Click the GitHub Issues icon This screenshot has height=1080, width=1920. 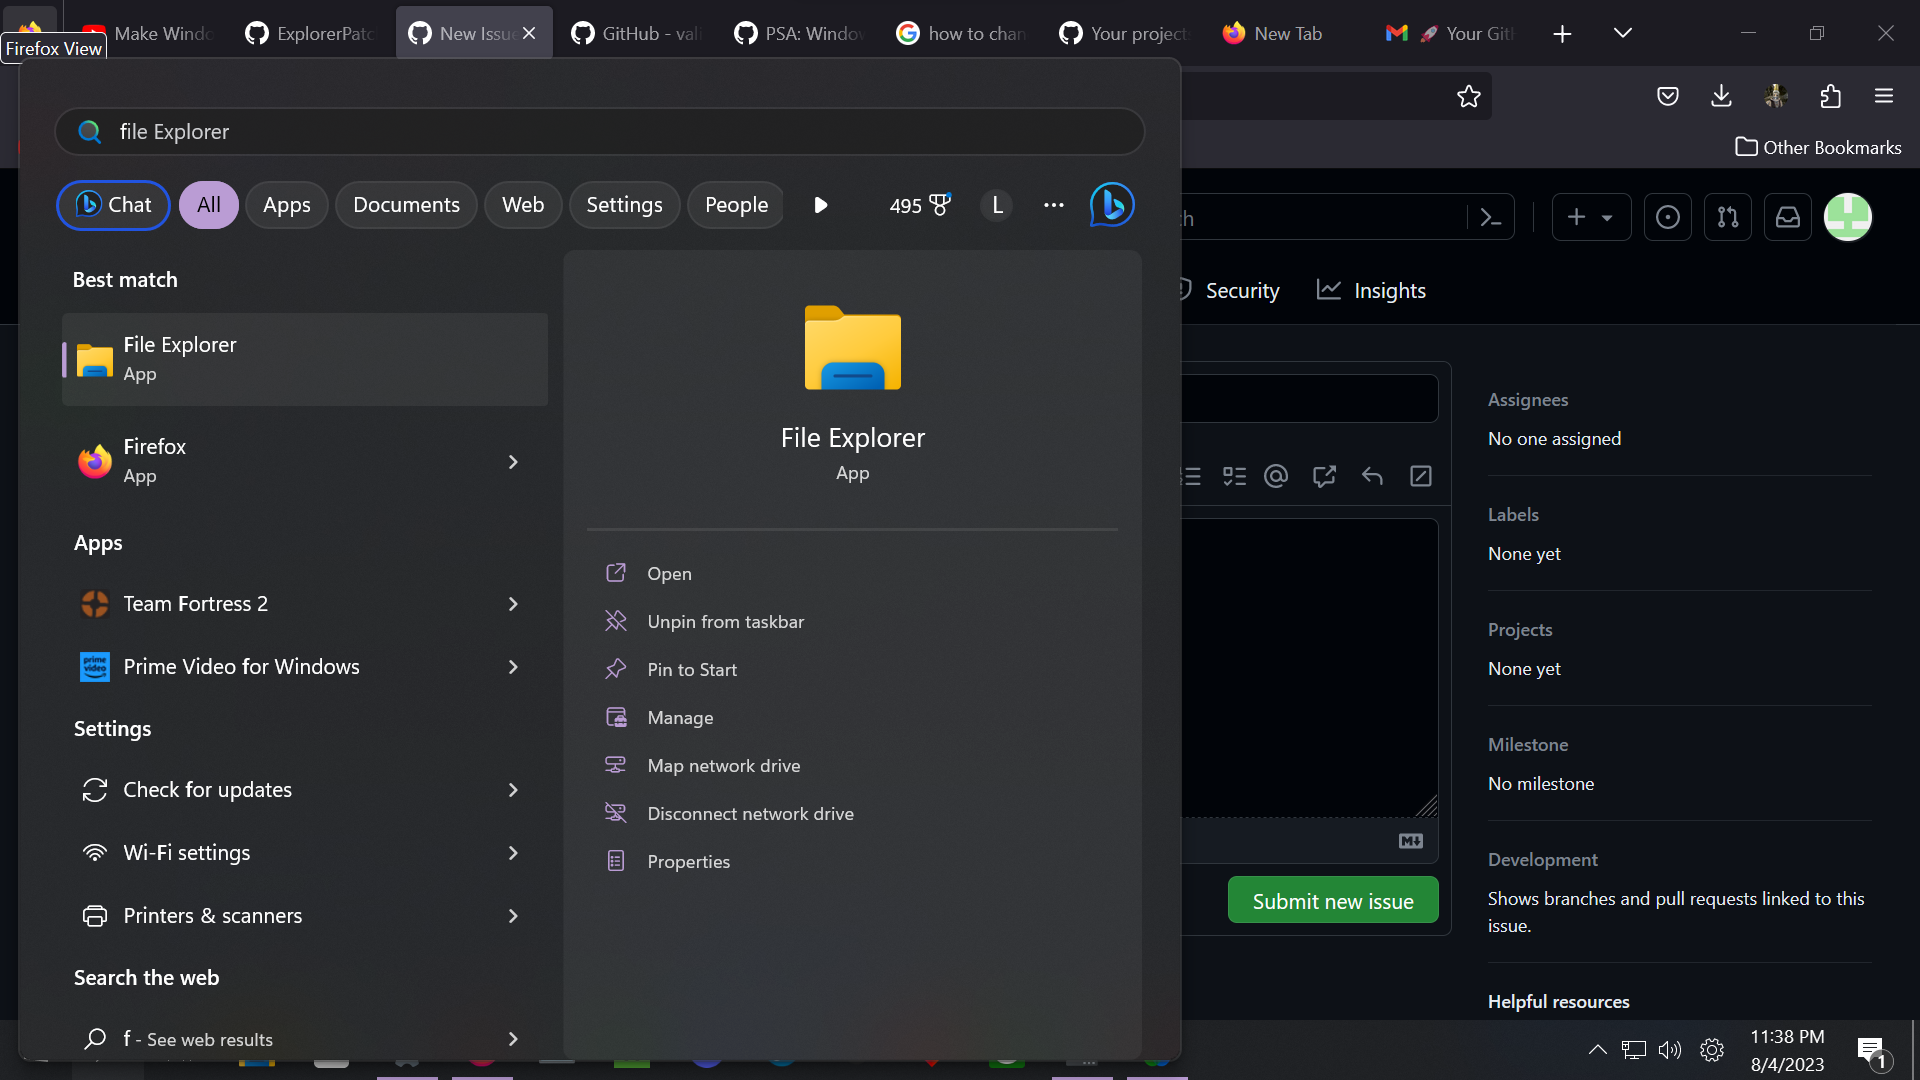[x=1667, y=217]
